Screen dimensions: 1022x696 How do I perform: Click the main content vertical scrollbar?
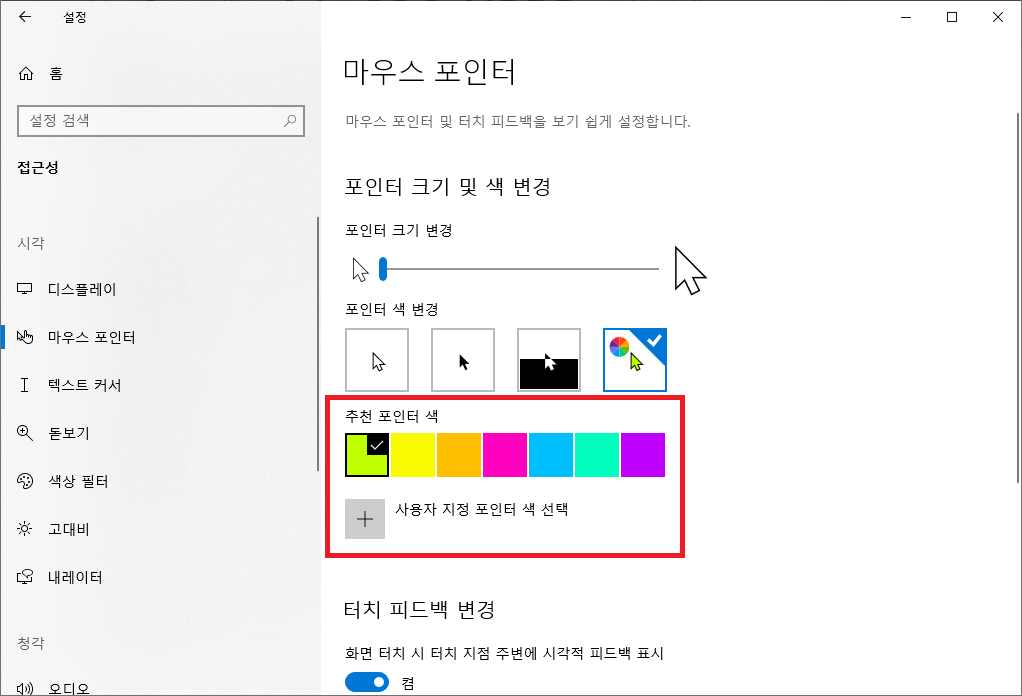click(1017, 297)
